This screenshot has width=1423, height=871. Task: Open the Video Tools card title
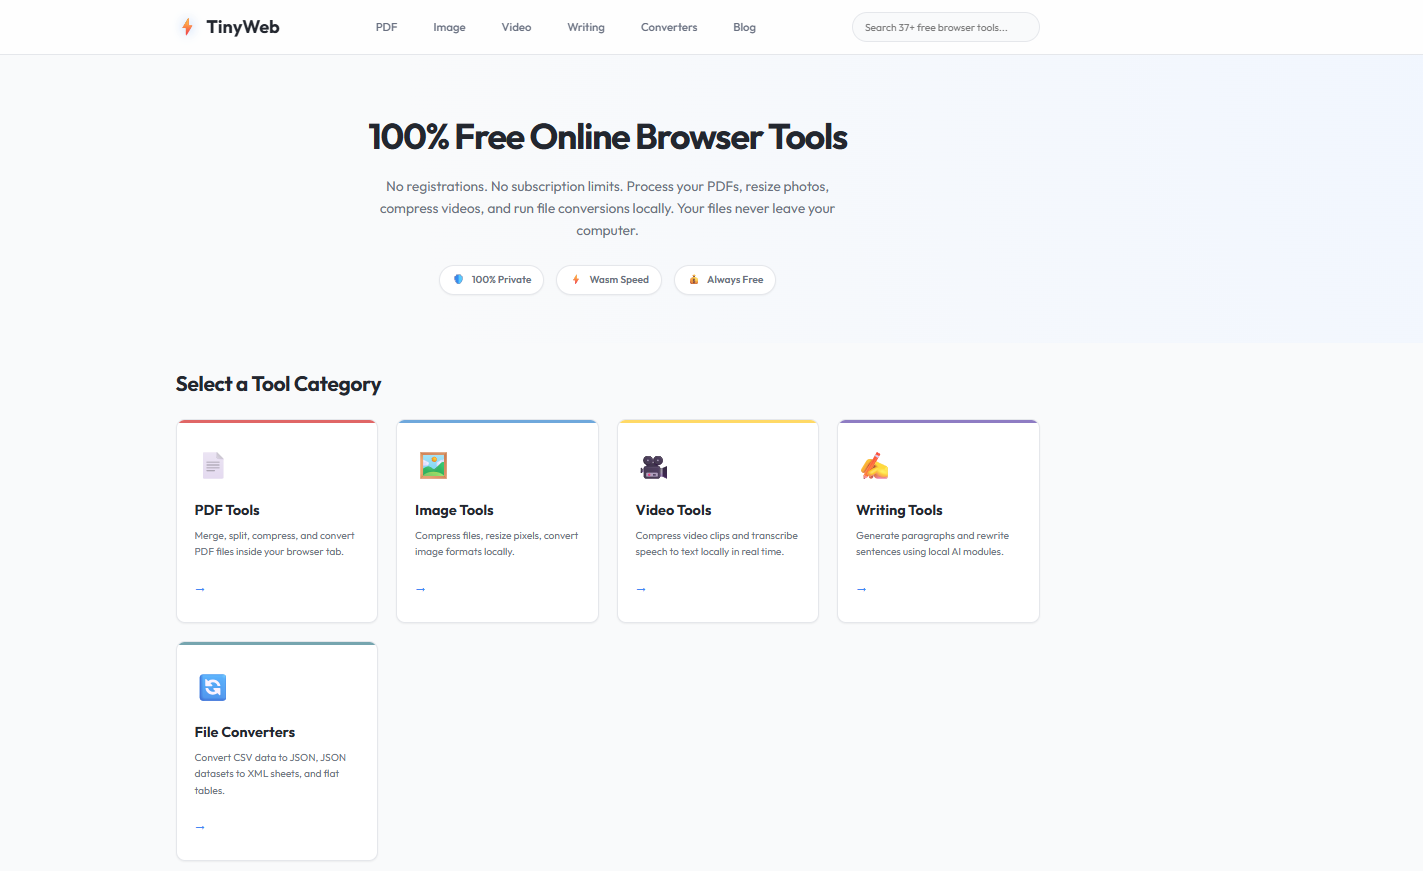[x=673, y=510]
